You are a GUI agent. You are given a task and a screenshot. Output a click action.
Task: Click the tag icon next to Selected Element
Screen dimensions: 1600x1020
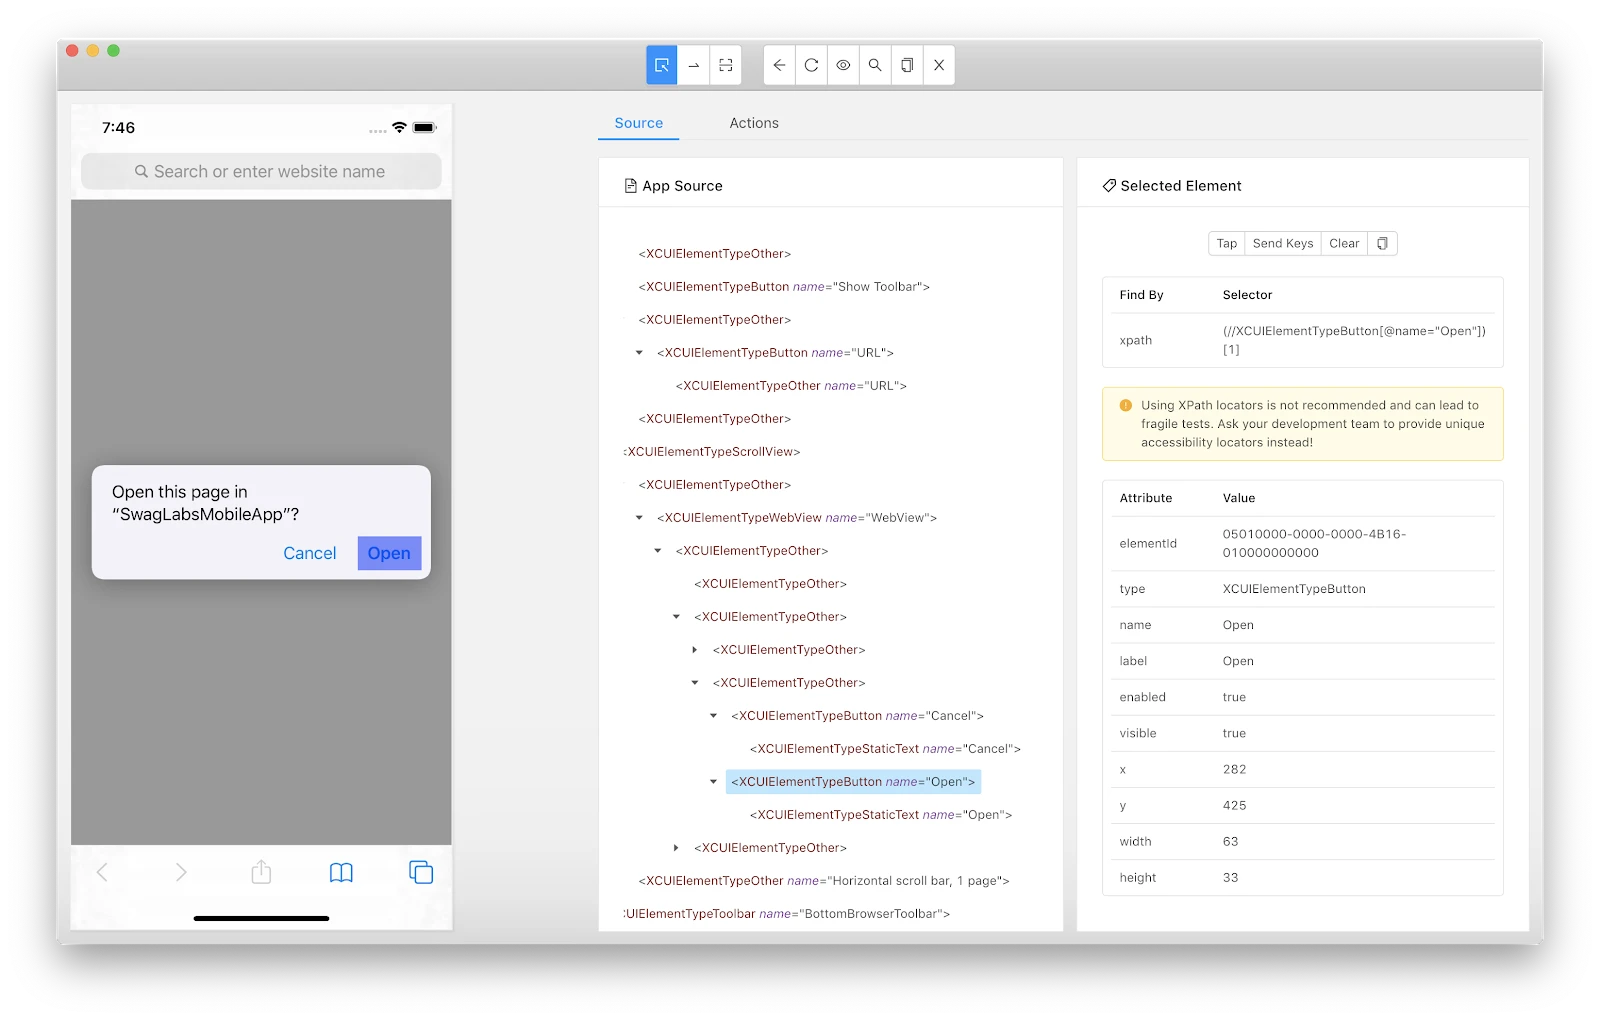1109,186
